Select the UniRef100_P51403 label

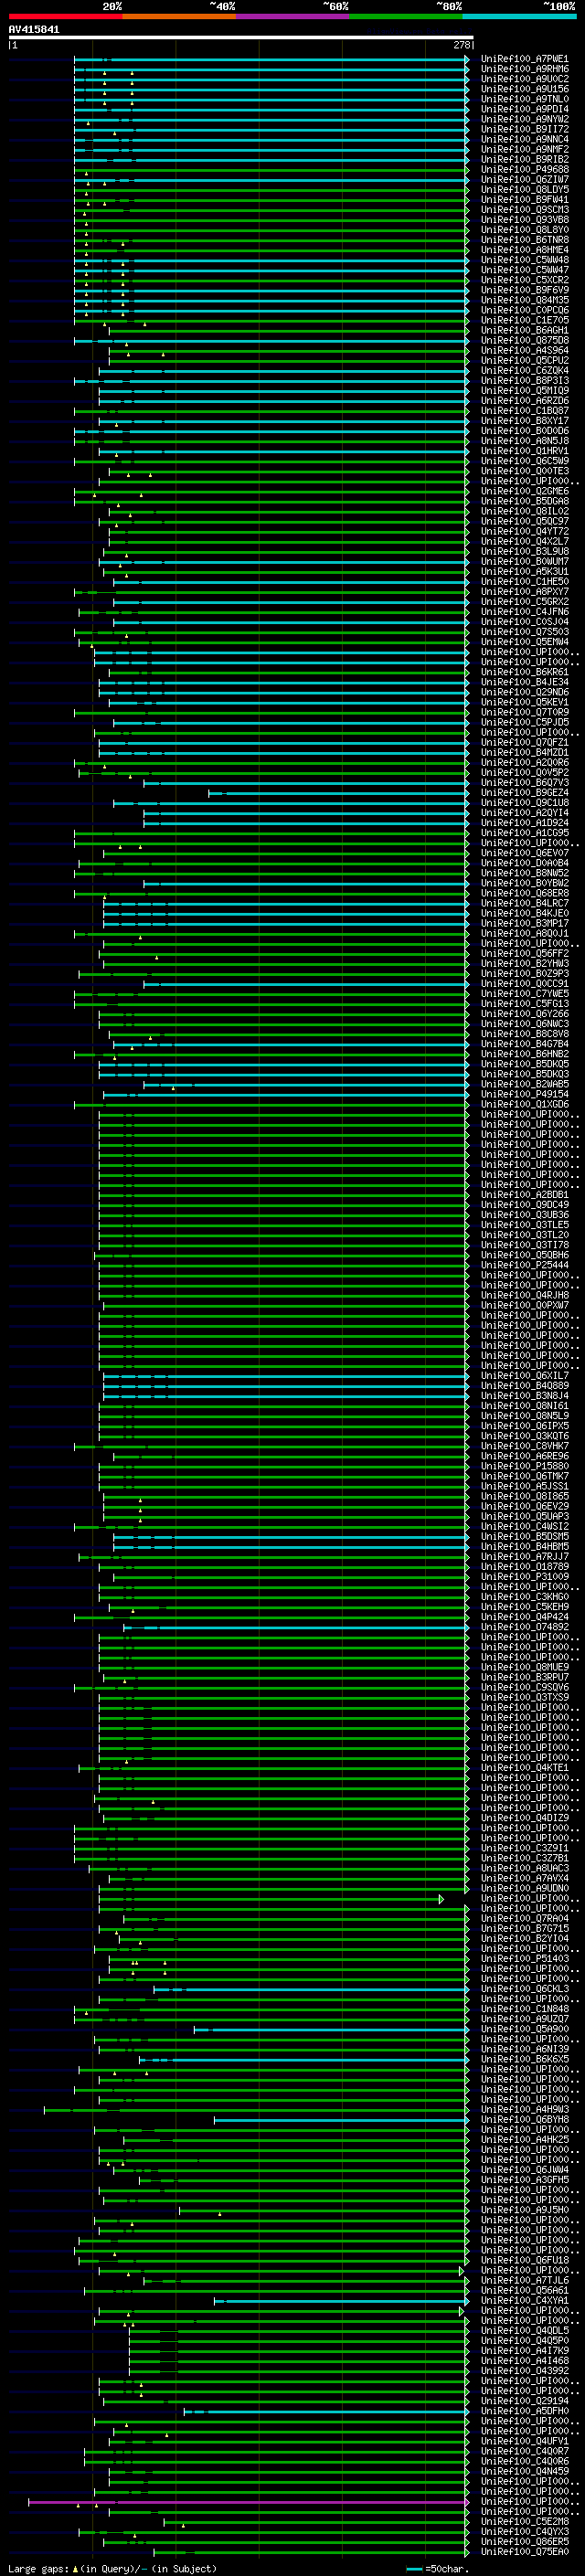pyautogui.click(x=524, y=1959)
